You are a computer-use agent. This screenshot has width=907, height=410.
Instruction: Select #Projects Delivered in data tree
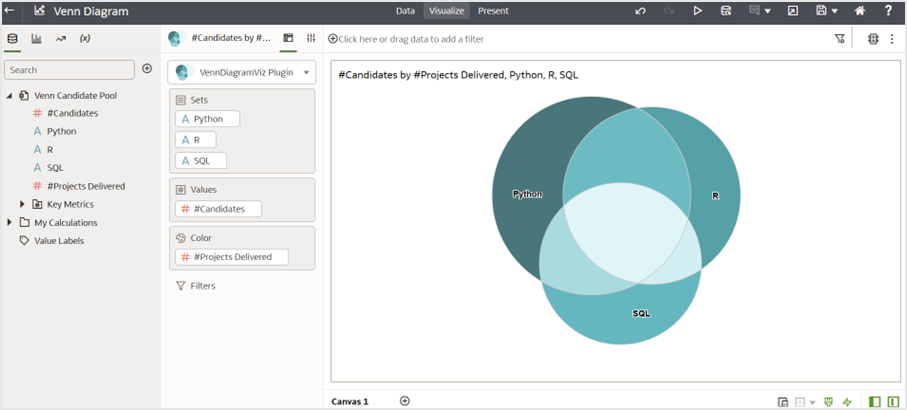point(86,186)
